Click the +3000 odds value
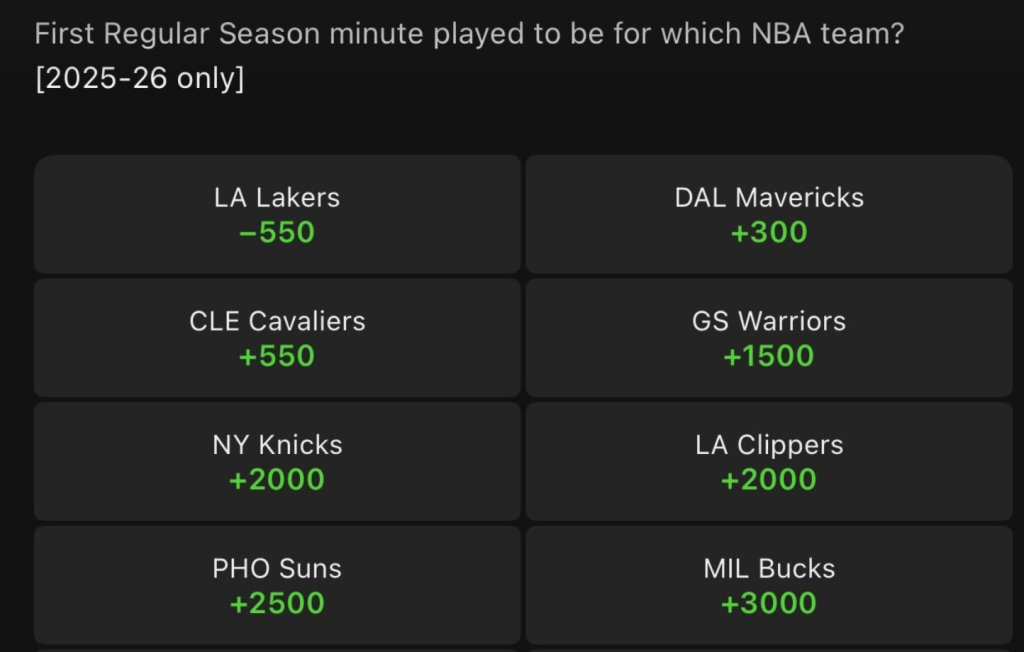Image resolution: width=1024 pixels, height=652 pixels. [769, 604]
